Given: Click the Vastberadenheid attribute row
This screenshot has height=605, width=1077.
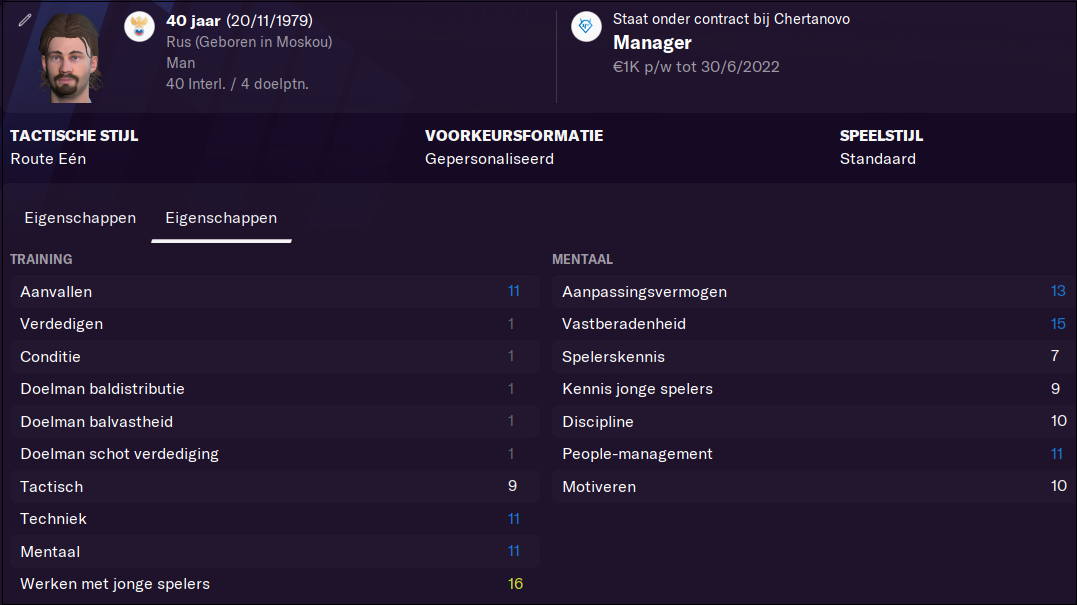Looking at the screenshot, I should [x=815, y=324].
